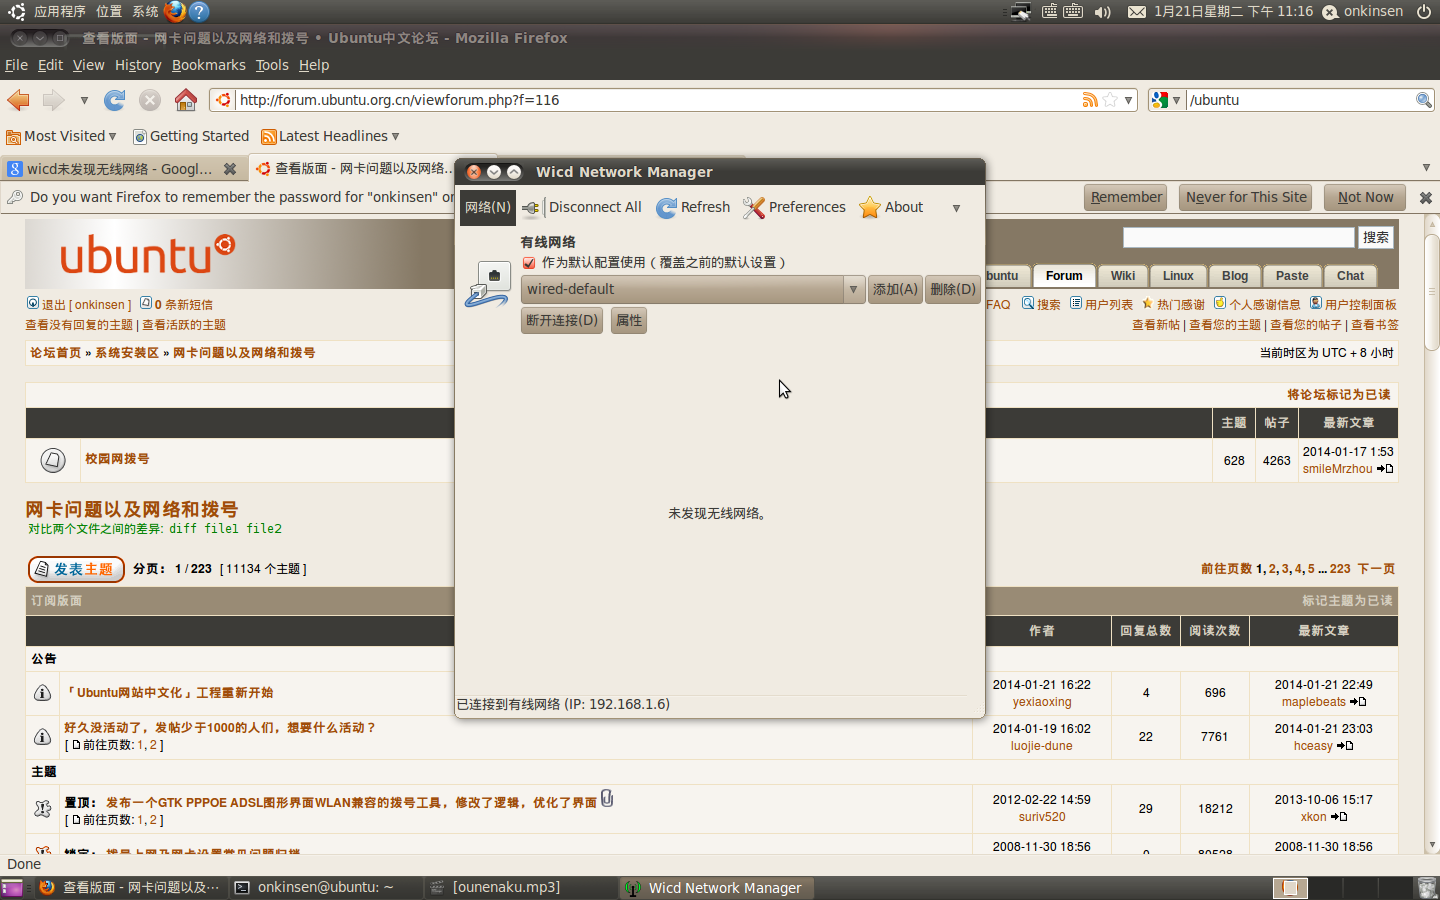Open the Firefox History menu
The height and width of the screenshot is (900, 1440).
coord(138,65)
